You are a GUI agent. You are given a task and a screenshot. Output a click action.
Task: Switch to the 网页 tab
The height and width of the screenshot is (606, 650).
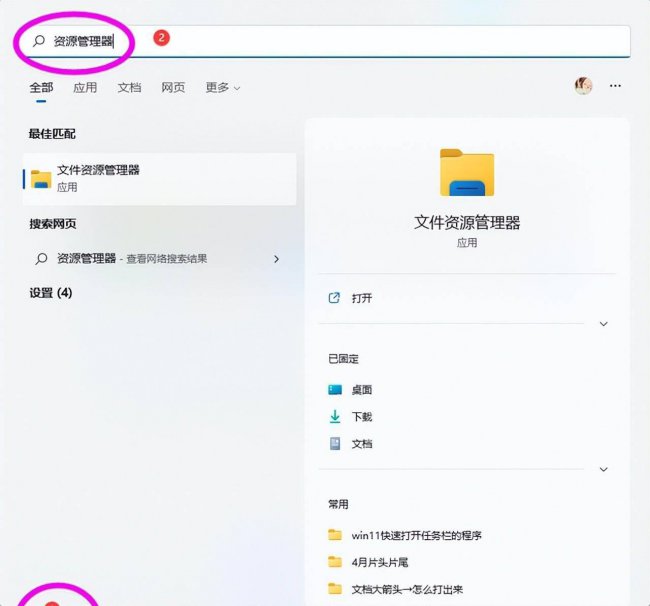point(173,87)
